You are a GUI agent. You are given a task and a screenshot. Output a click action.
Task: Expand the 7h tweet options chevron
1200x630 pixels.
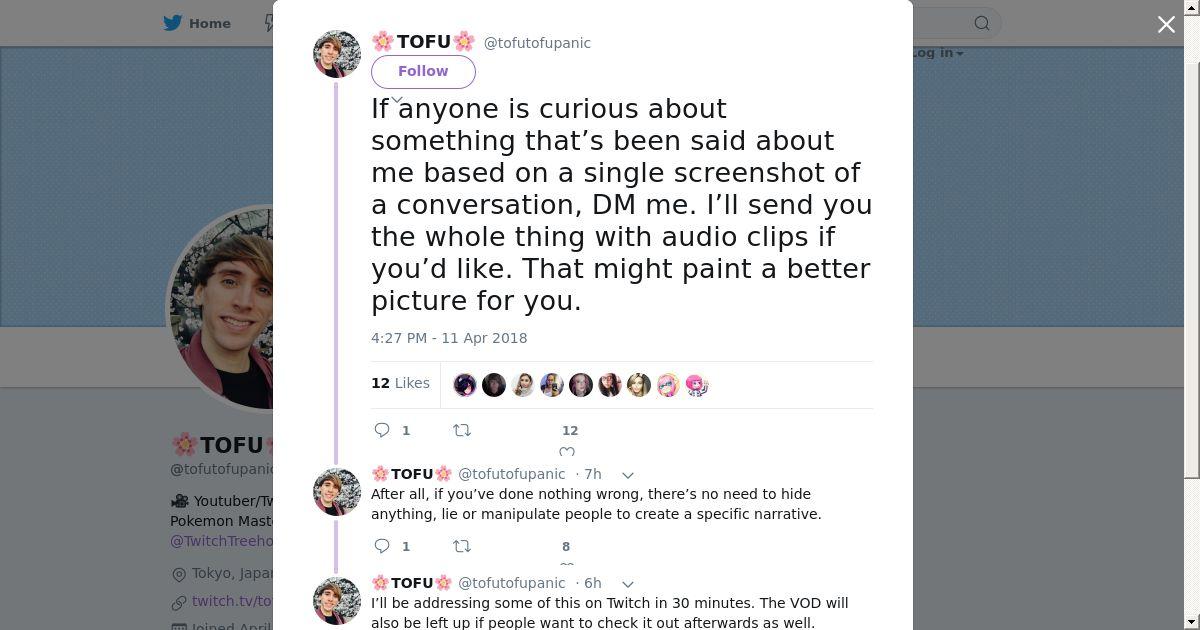628,475
